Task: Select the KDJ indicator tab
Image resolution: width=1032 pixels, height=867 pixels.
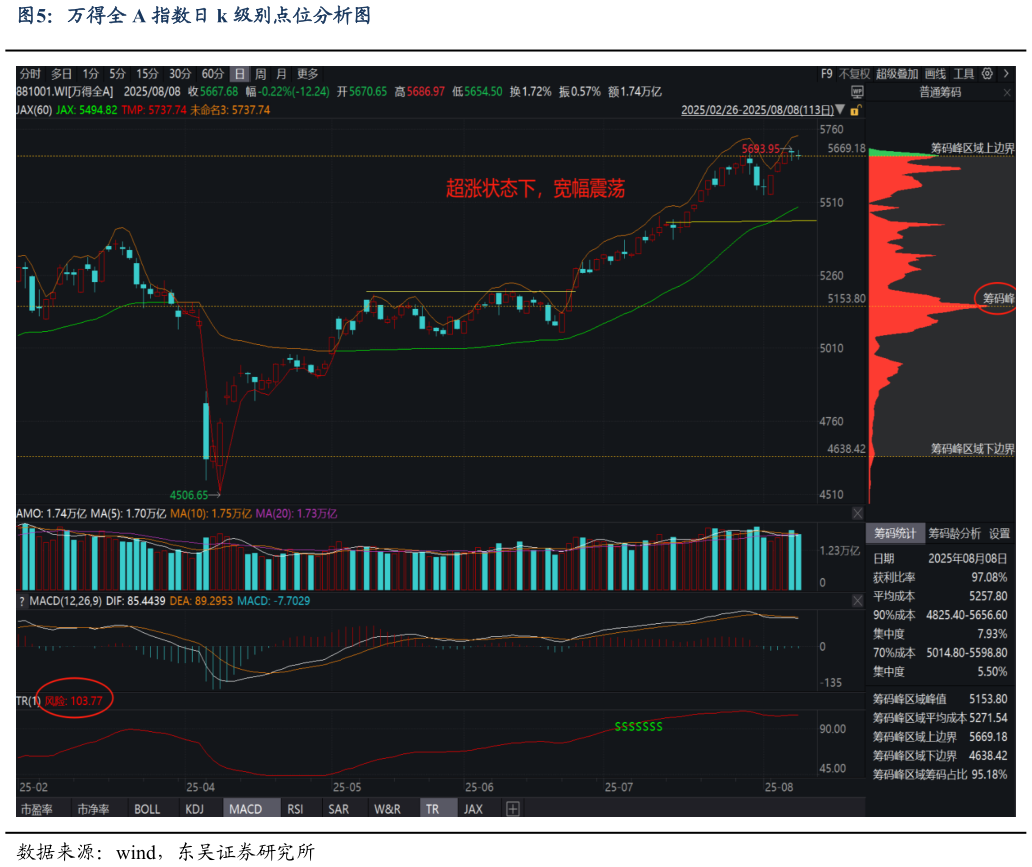Action: (194, 809)
